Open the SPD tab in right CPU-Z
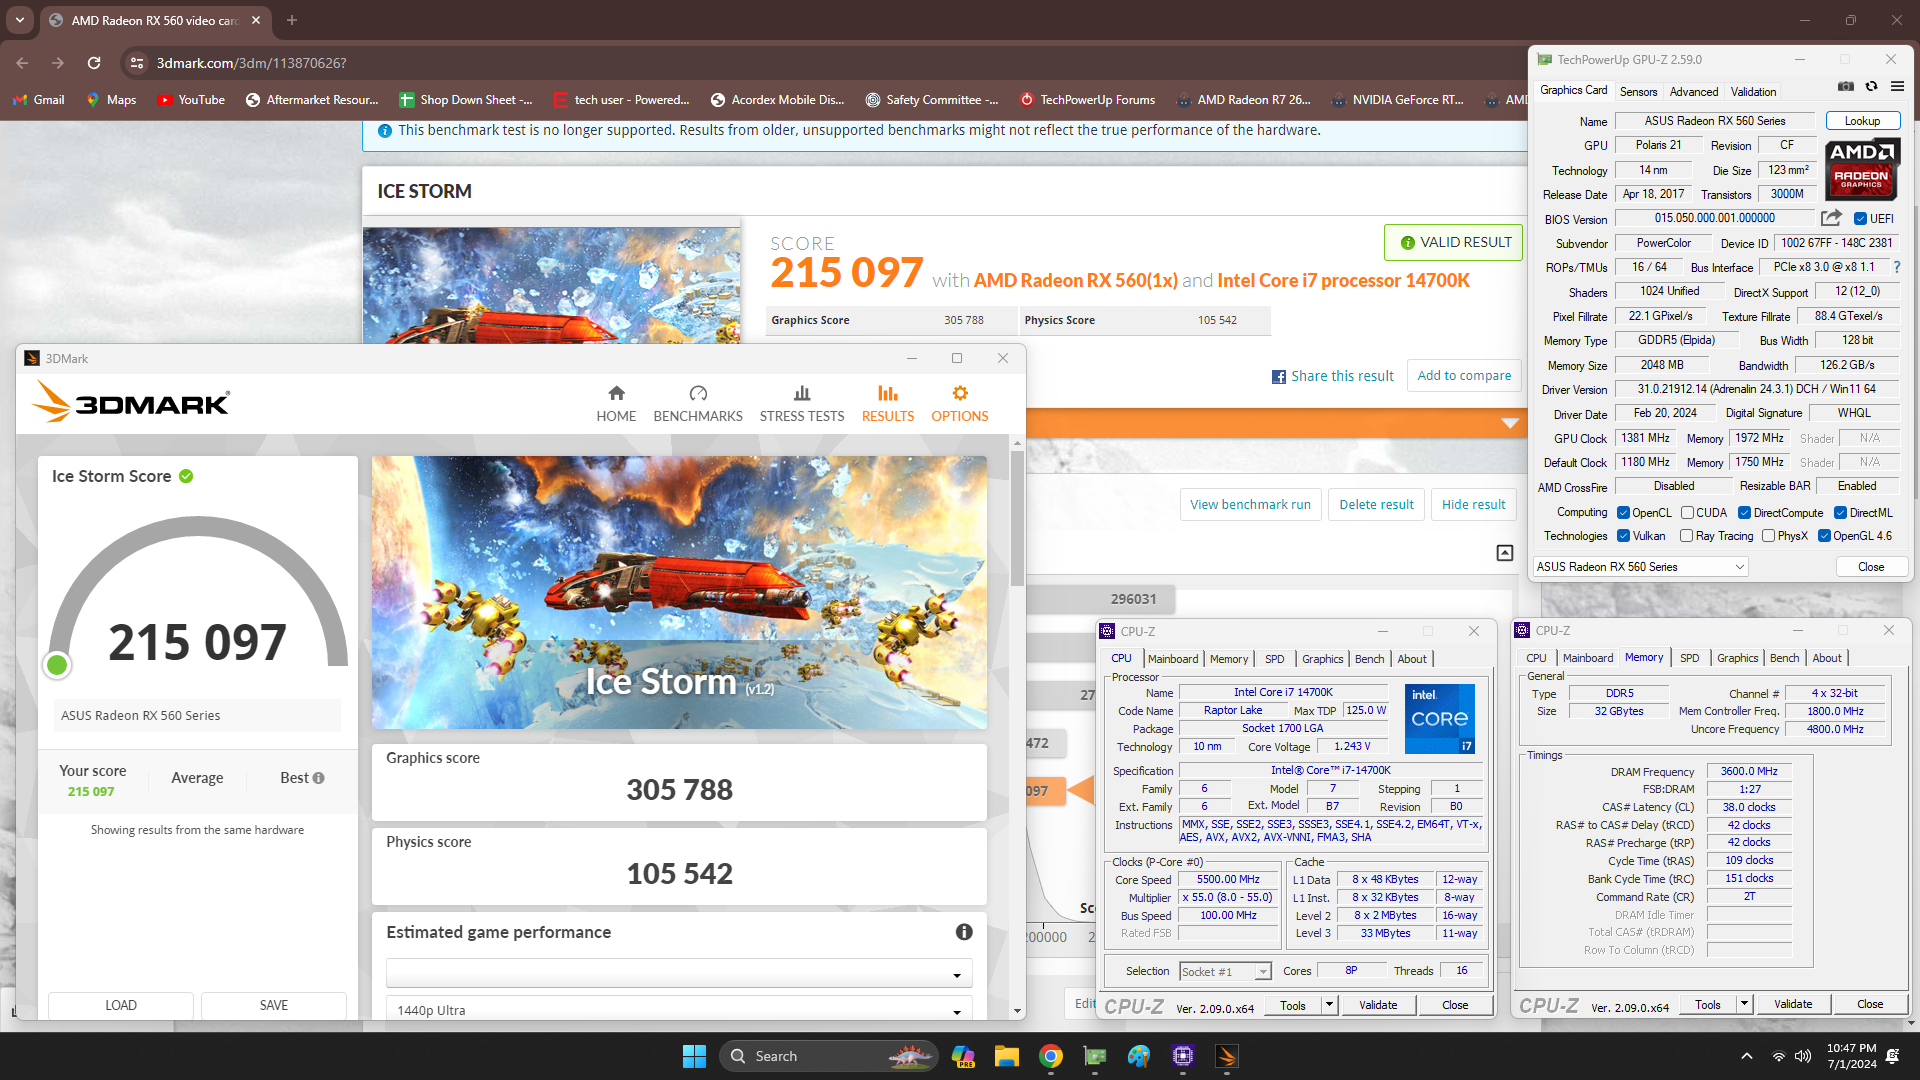This screenshot has width=1920, height=1080. [x=1689, y=658]
